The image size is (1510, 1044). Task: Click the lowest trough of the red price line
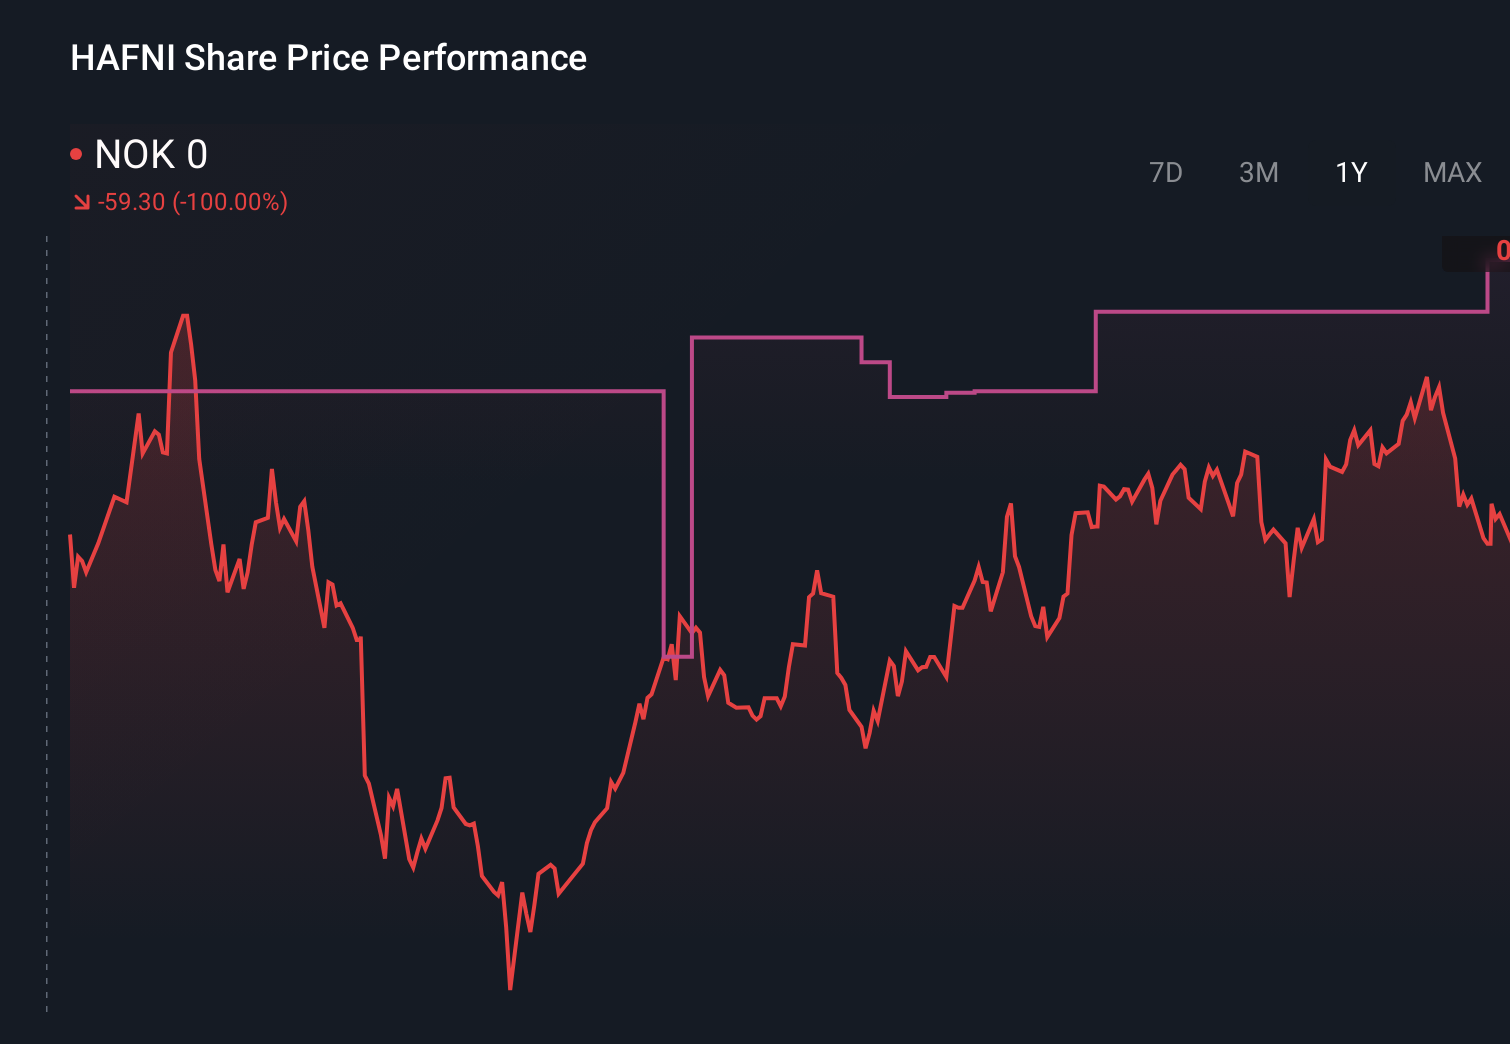coord(510,988)
